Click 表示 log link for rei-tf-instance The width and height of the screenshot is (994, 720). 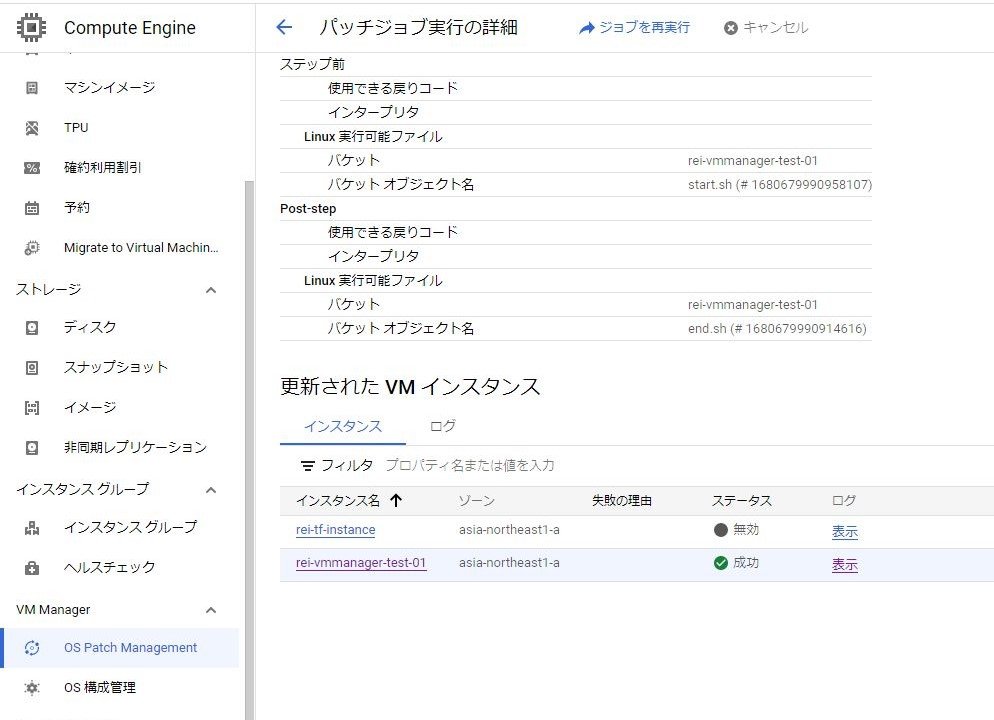click(x=844, y=532)
